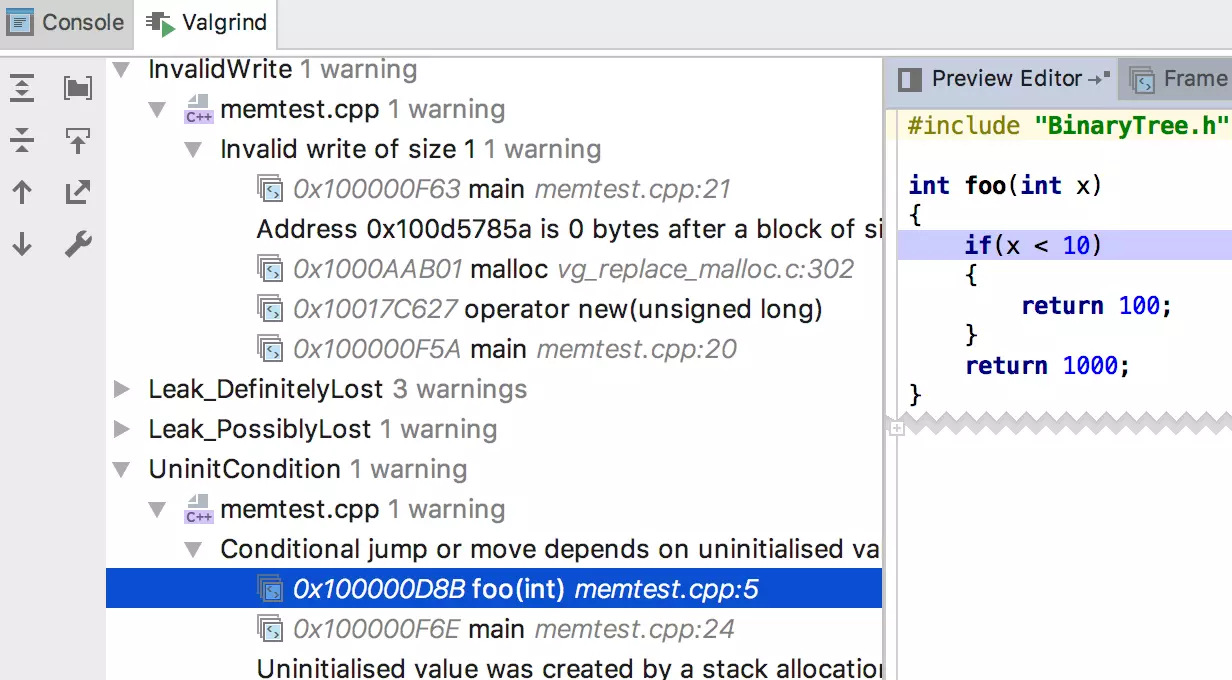Click the Collapse All icon in left toolbar
This screenshot has height=680, width=1232.
[x=22, y=140]
